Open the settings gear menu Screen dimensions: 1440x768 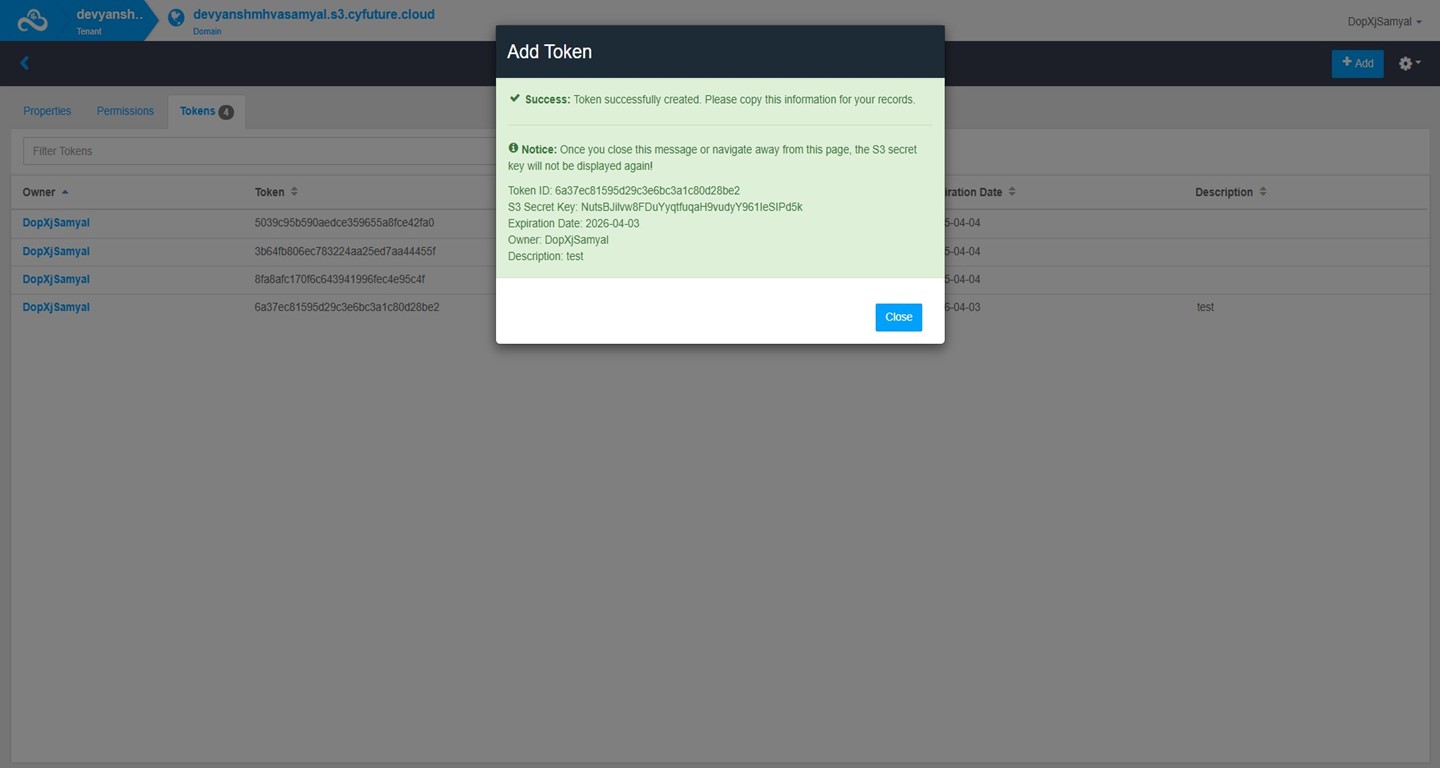1408,63
